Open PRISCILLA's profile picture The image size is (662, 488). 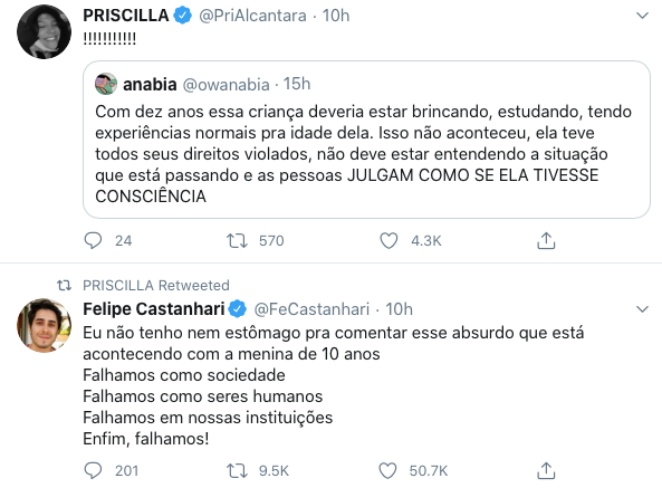coord(43,32)
